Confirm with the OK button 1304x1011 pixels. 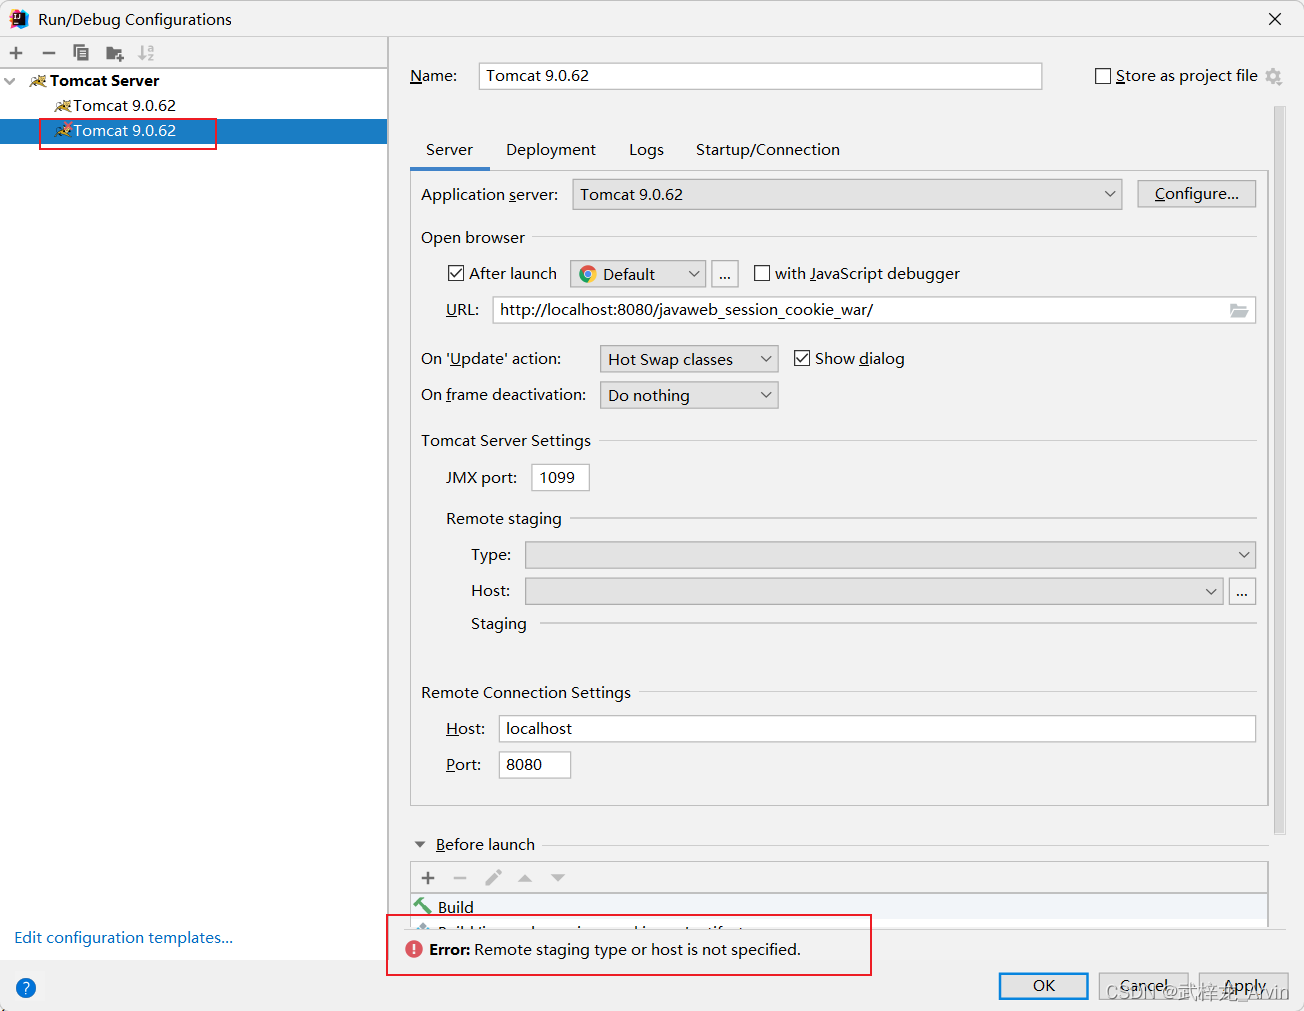pos(1043,986)
